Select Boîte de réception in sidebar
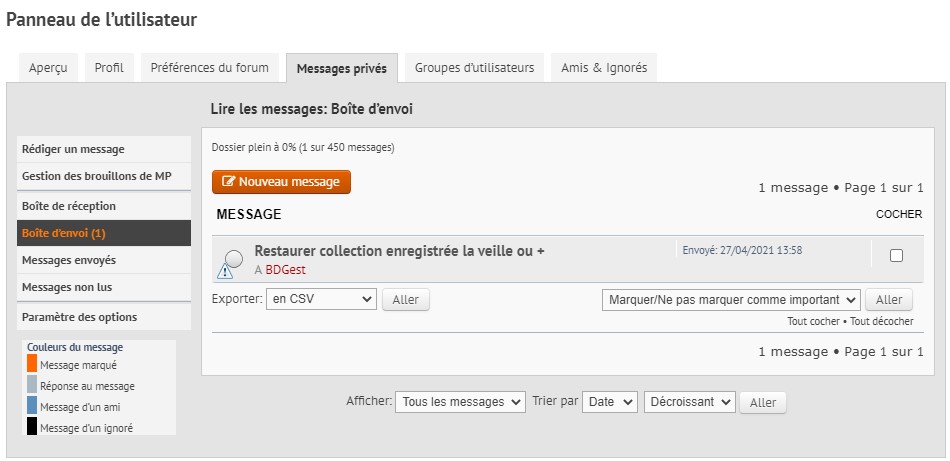This screenshot has height=461, width=950. point(69,206)
